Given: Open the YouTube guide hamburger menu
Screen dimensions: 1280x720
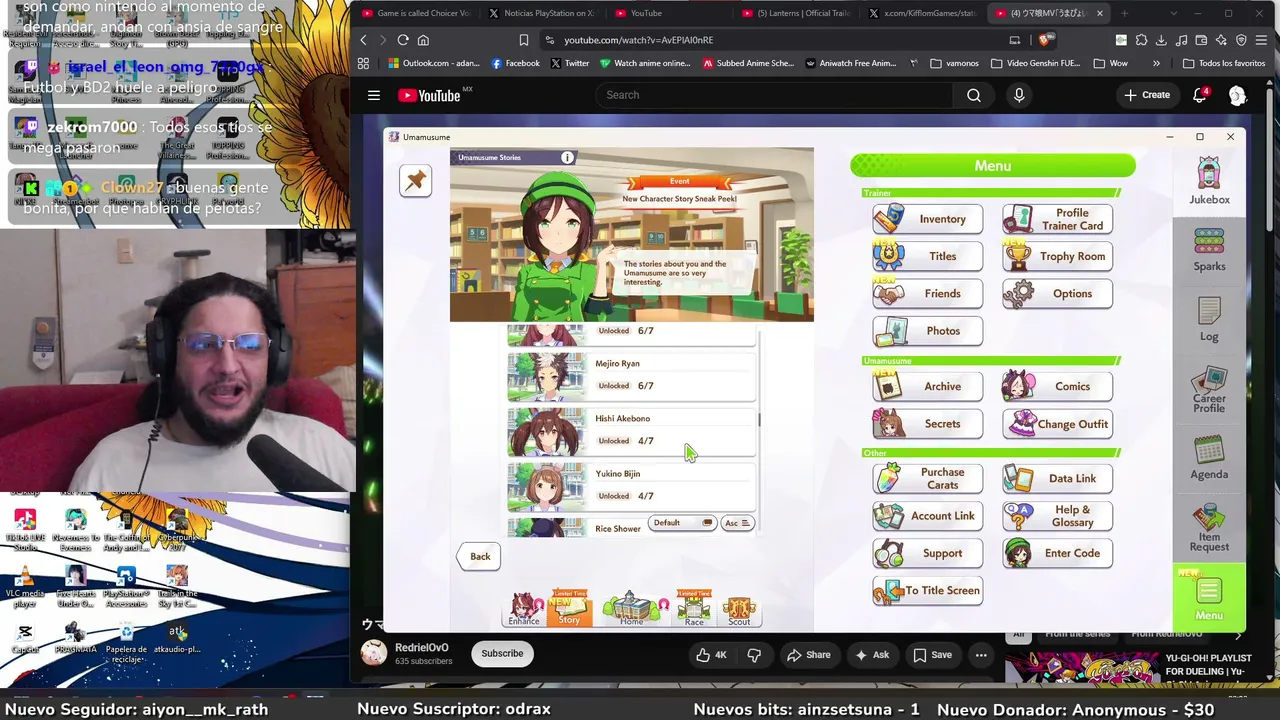Looking at the screenshot, I should (x=374, y=96).
